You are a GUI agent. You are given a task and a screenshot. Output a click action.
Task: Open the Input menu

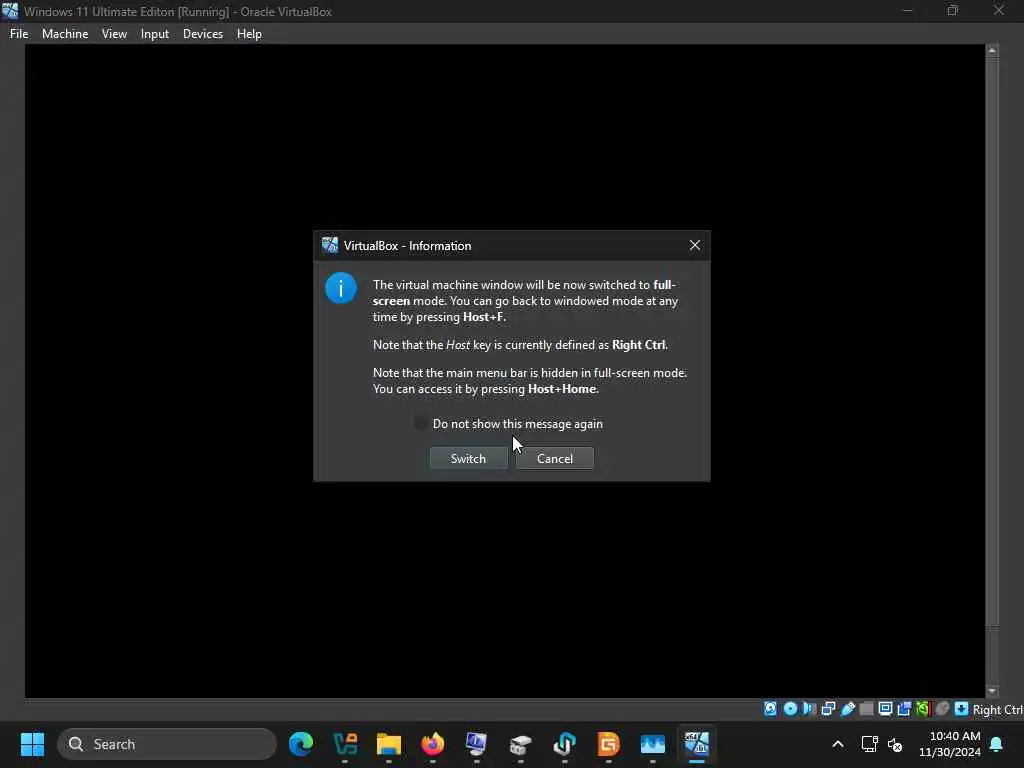[155, 34]
